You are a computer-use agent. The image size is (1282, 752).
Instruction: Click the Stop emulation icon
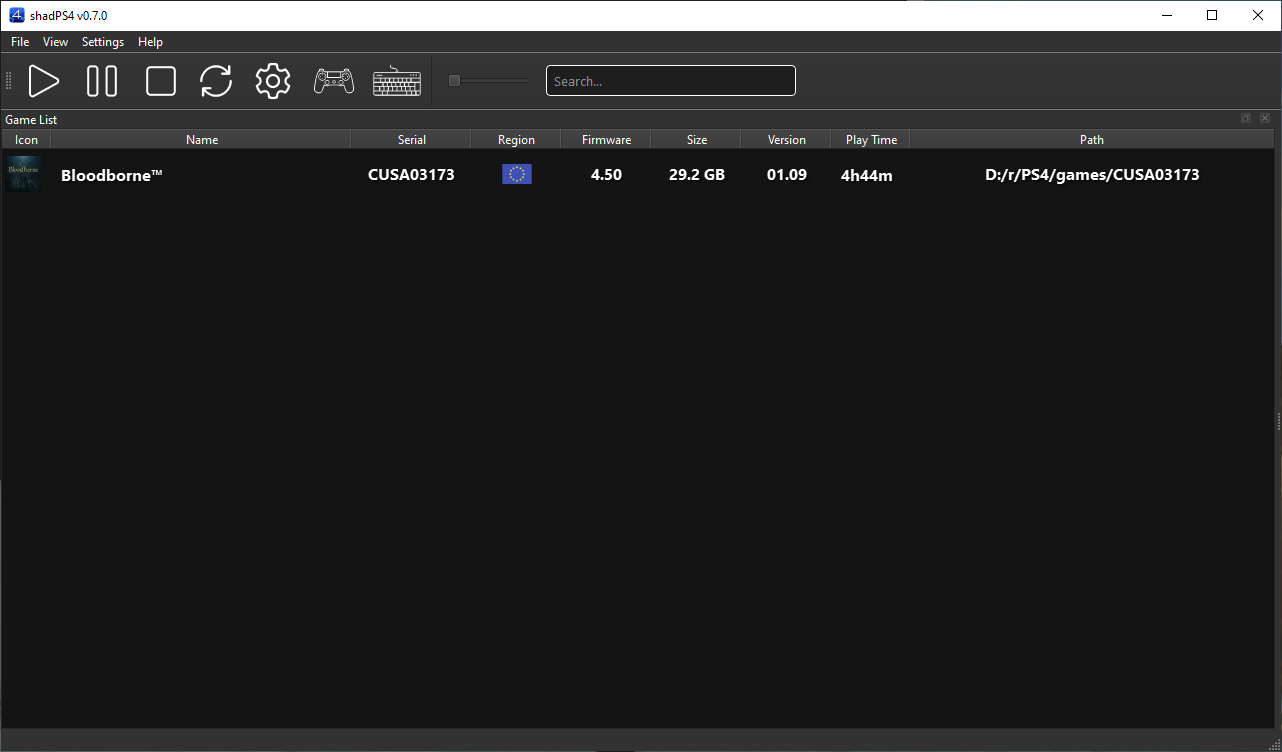(x=161, y=81)
